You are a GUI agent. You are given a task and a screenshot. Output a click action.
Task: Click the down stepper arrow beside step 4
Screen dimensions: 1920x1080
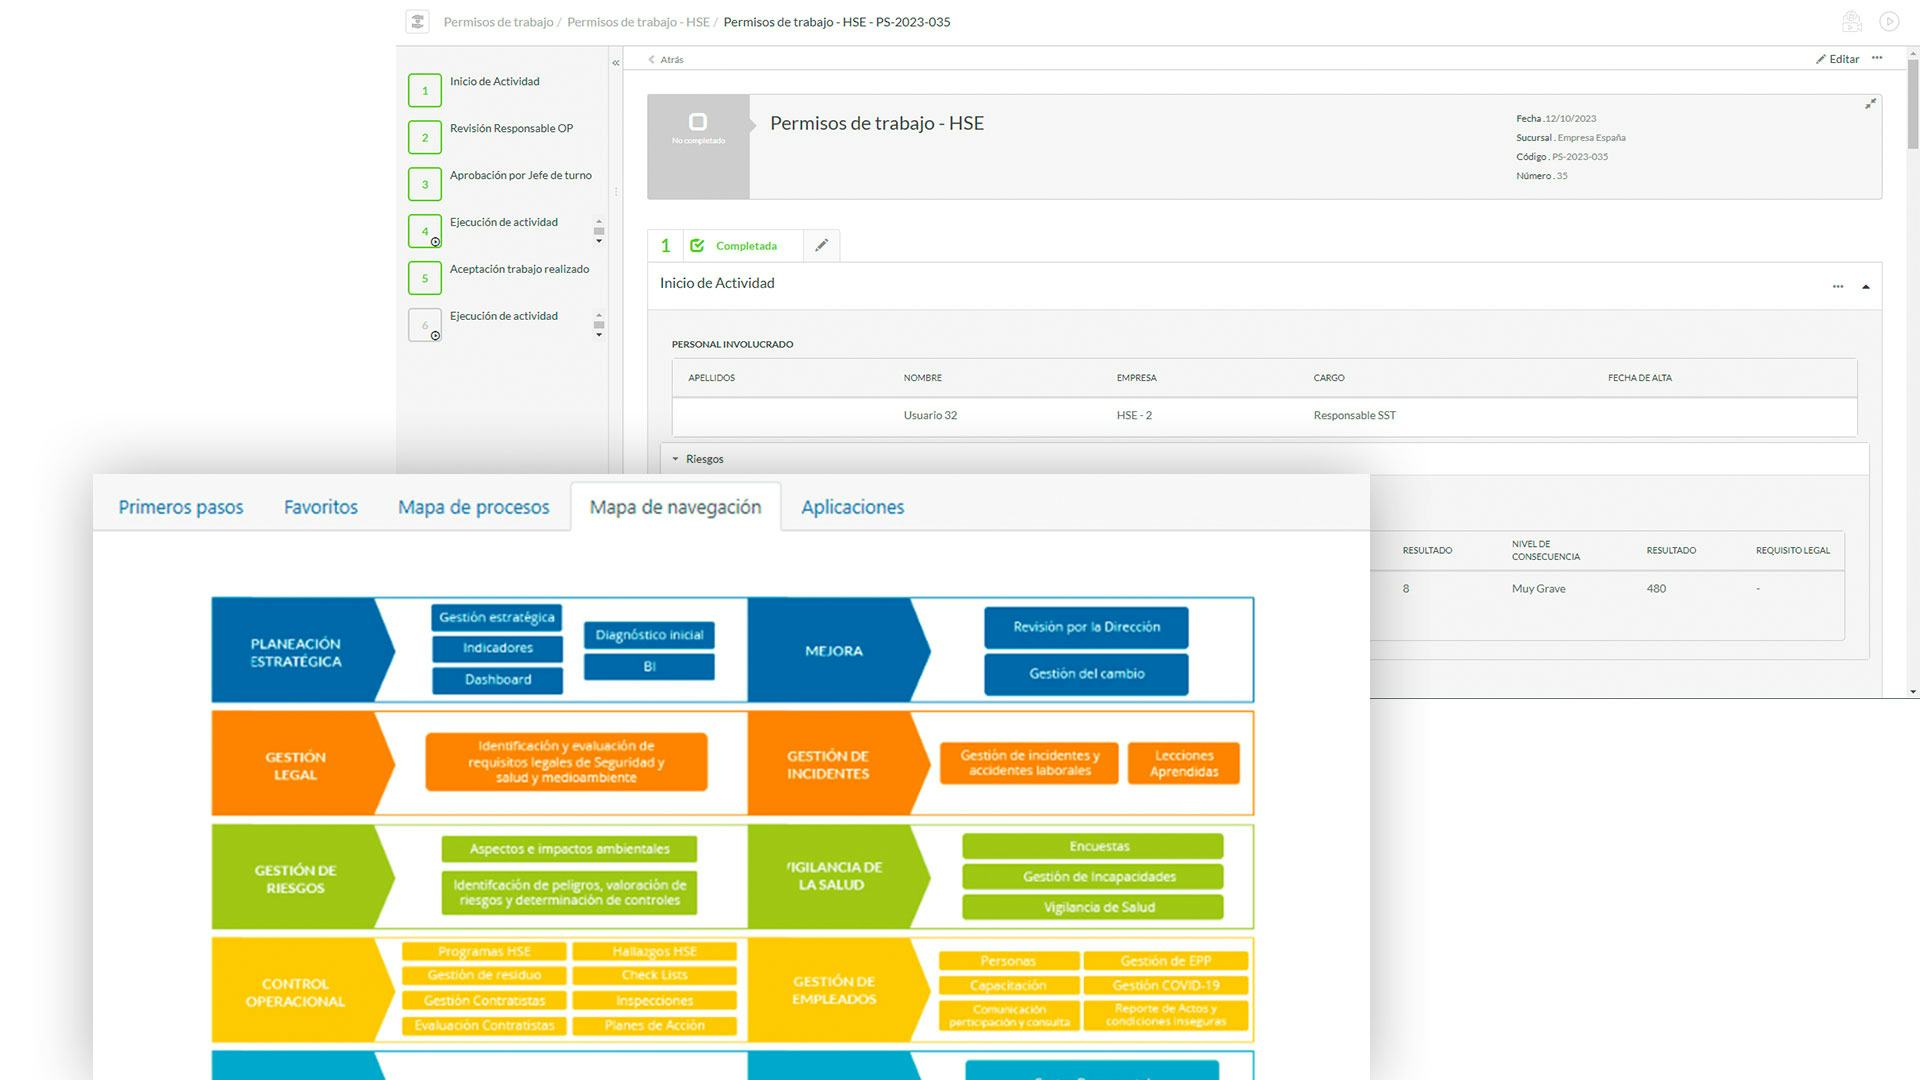click(598, 241)
